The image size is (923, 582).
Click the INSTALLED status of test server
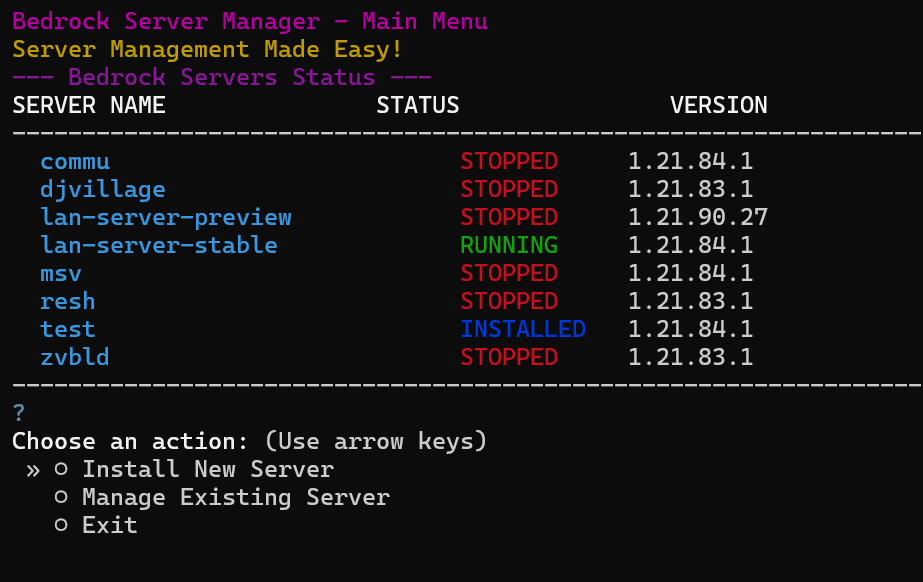(x=523, y=329)
